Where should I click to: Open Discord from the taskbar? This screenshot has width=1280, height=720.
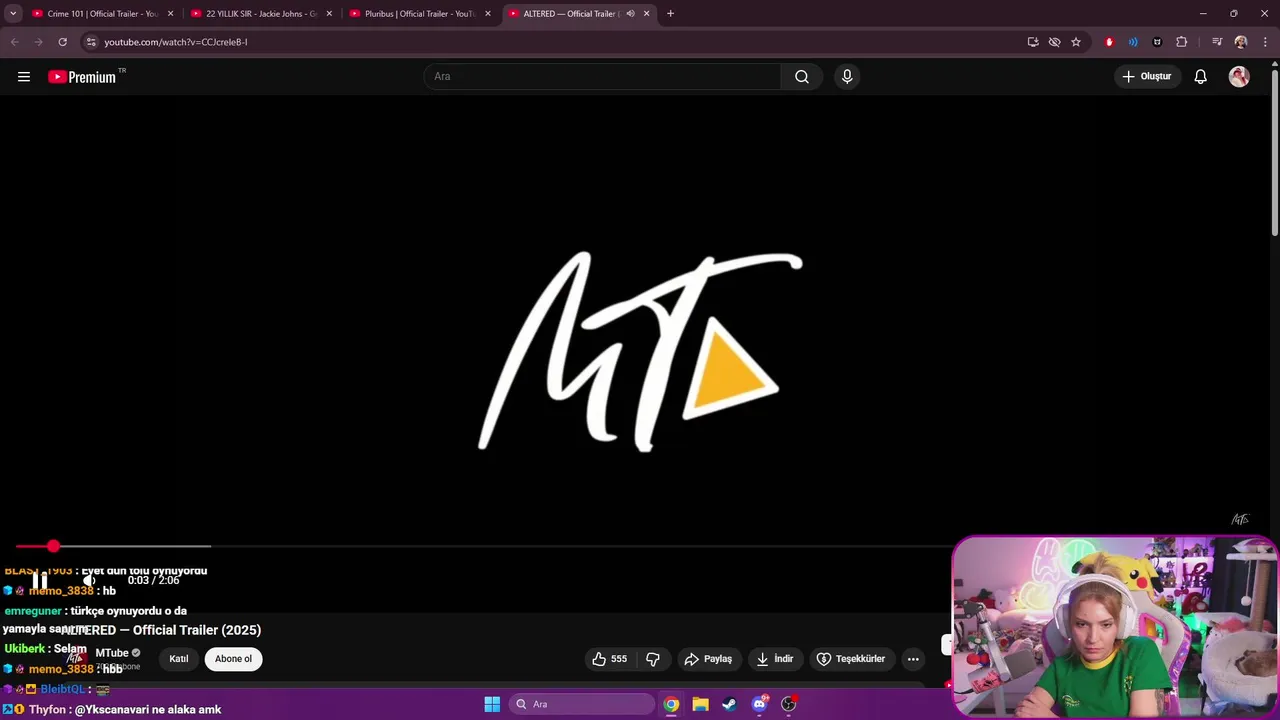pyautogui.click(x=759, y=704)
